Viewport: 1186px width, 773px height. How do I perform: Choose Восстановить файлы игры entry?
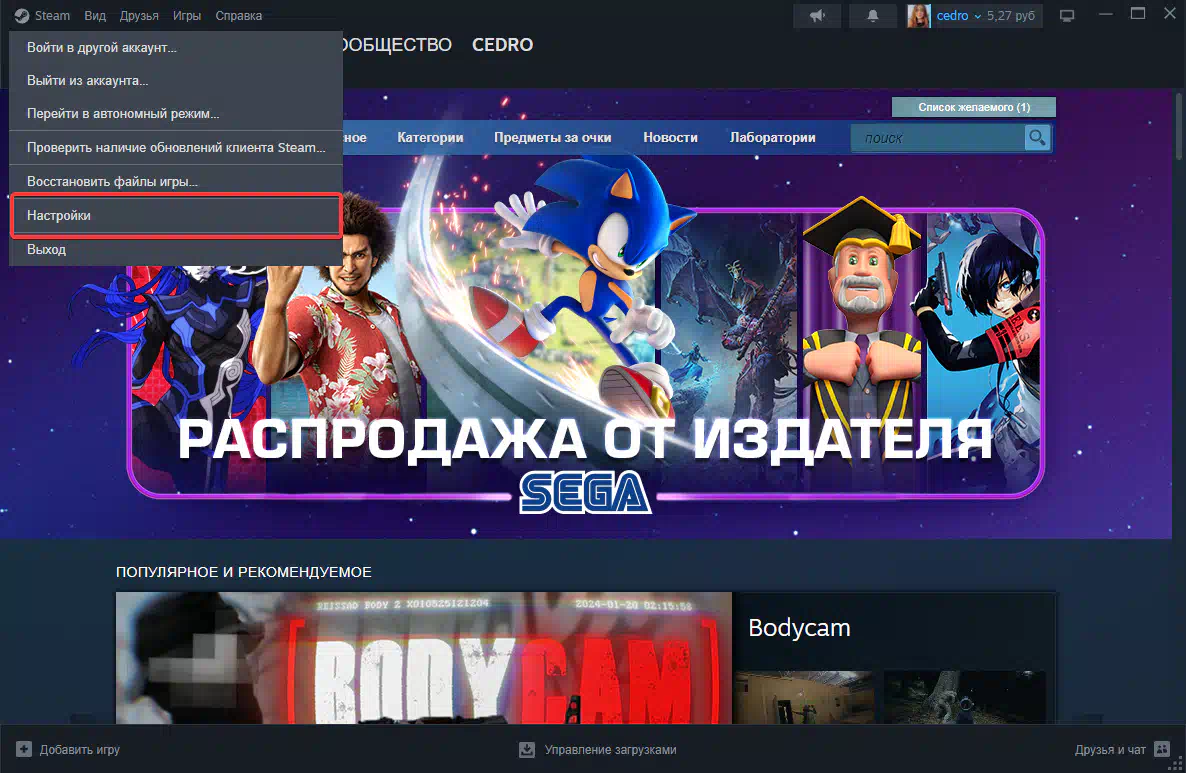pos(175,182)
